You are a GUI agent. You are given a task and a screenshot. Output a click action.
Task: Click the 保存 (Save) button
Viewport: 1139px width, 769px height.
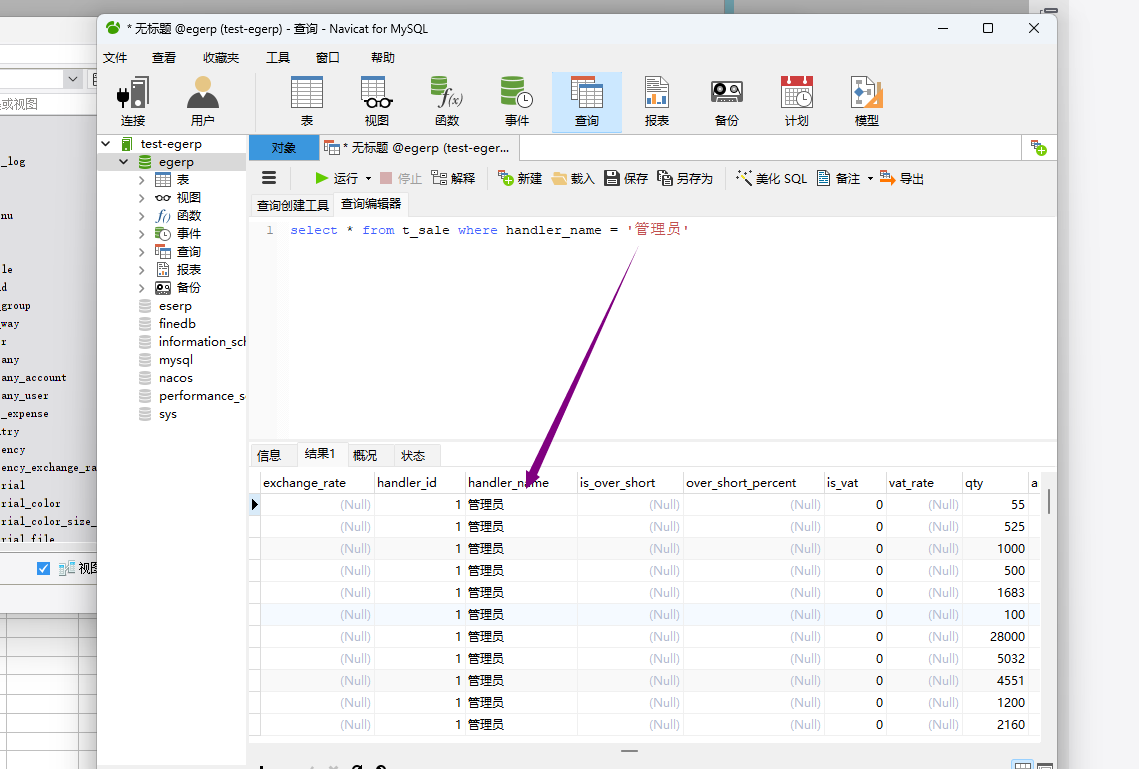pyautogui.click(x=626, y=179)
